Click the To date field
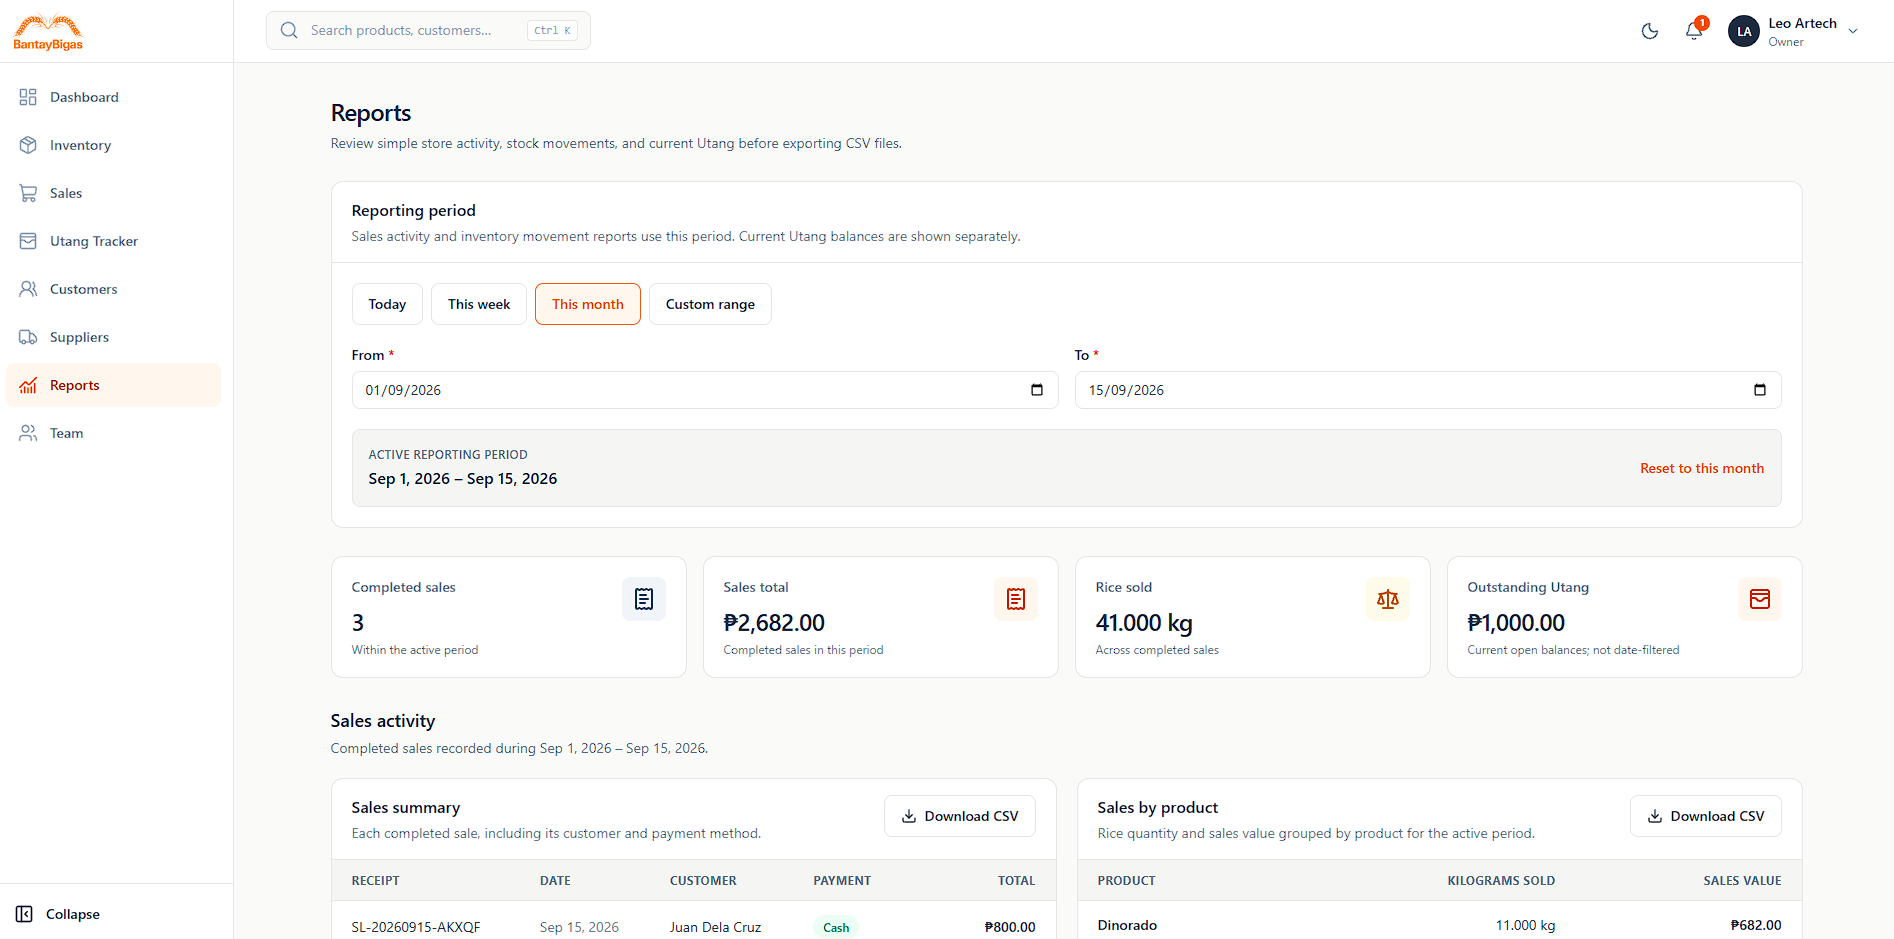 pyautogui.click(x=1428, y=390)
